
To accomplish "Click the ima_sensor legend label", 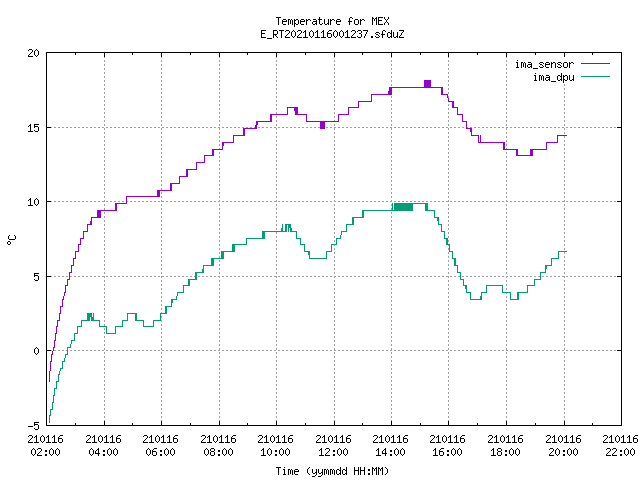I will (x=544, y=64).
